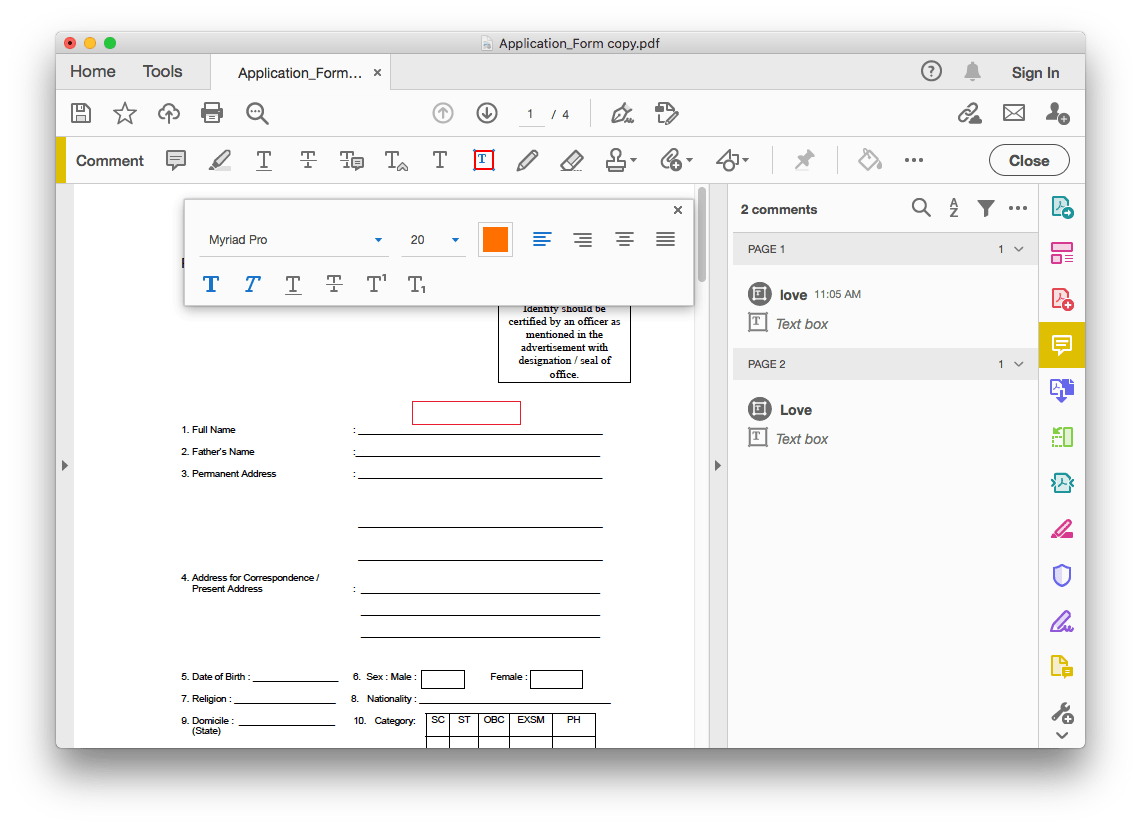This screenshot has width=1141, height=828.
Task: Open the Fill & Sign tool
Action: pyautogui.click(x=1062, y=621)
